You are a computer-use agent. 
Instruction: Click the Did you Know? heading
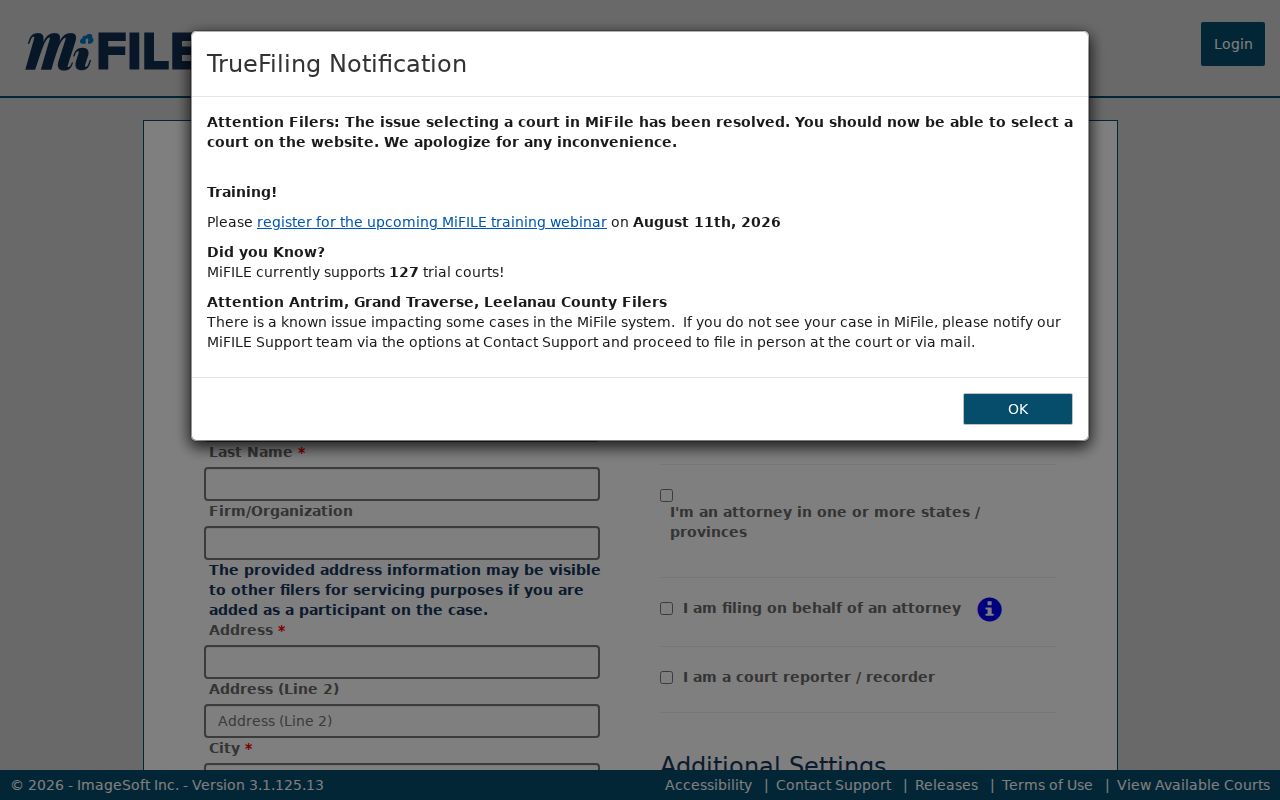pos(266,252)
